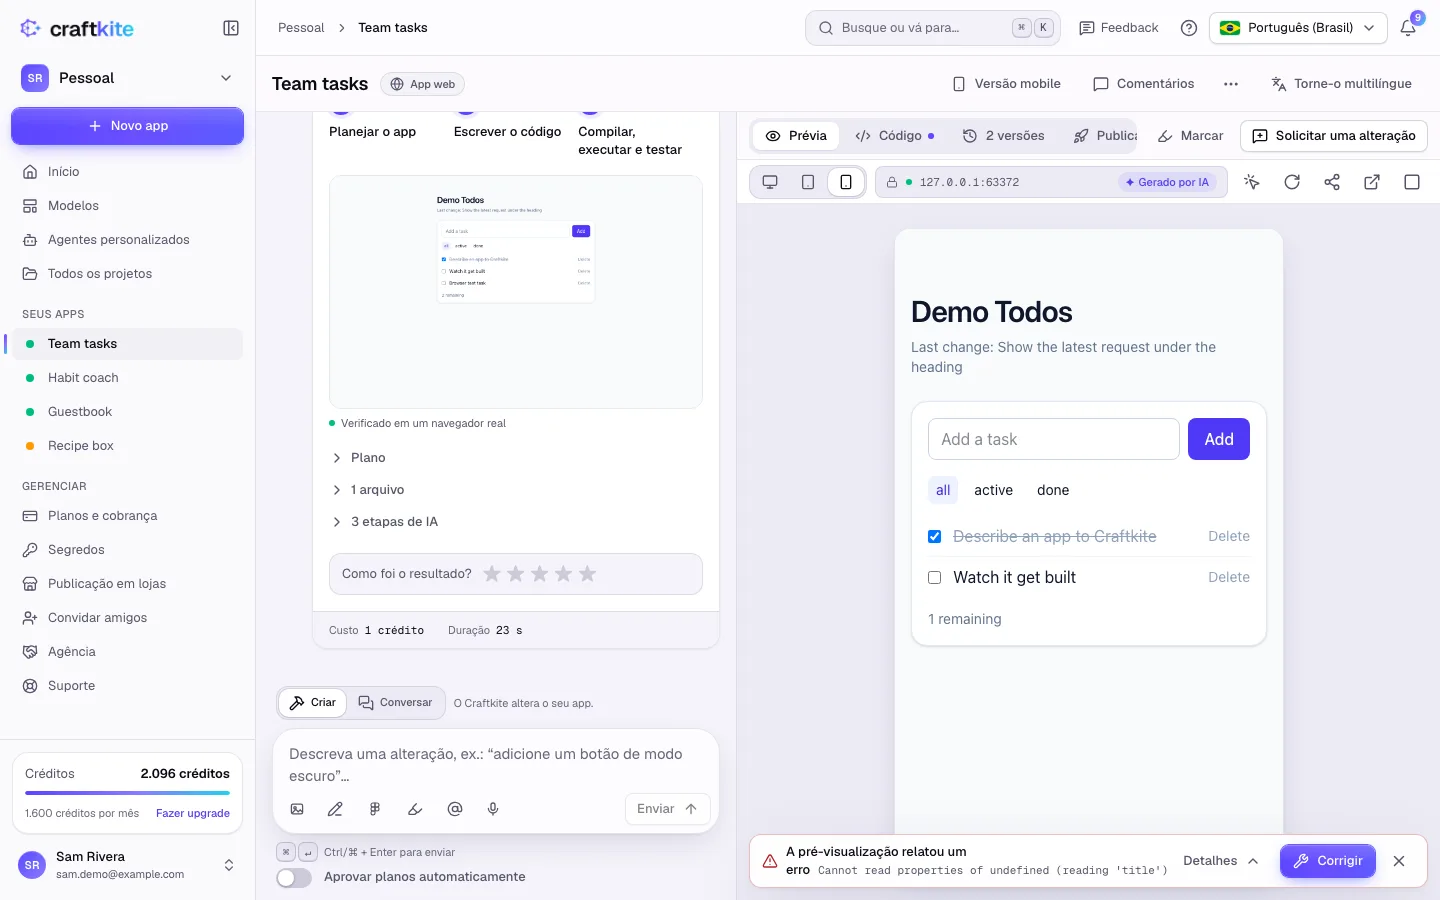
Task: Open the help question-mark icon
Action: click(x=1189, y=28)
